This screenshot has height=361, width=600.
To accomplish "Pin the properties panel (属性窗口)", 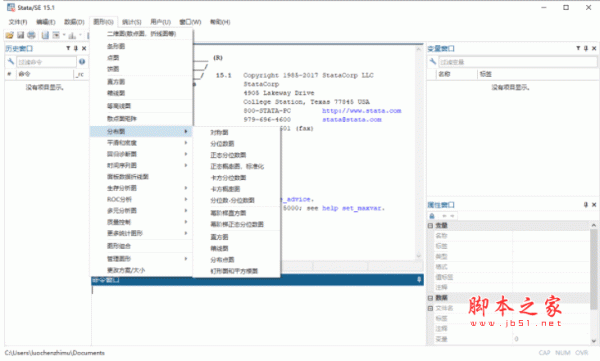I will tap(586, 205).
